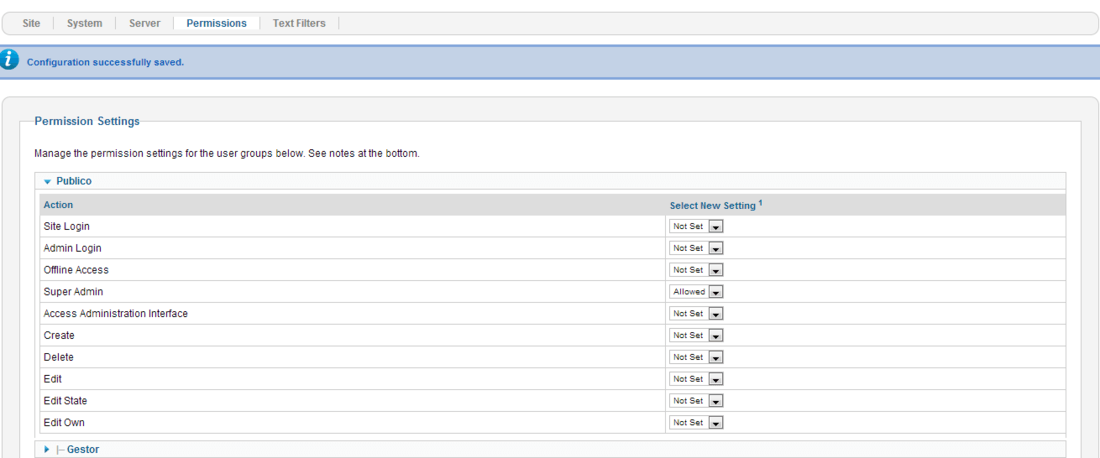This screenshot has width=1100, height=458.
Task: Open Access Administration Interface setting dropdown
Action: [x=696, y=314]
